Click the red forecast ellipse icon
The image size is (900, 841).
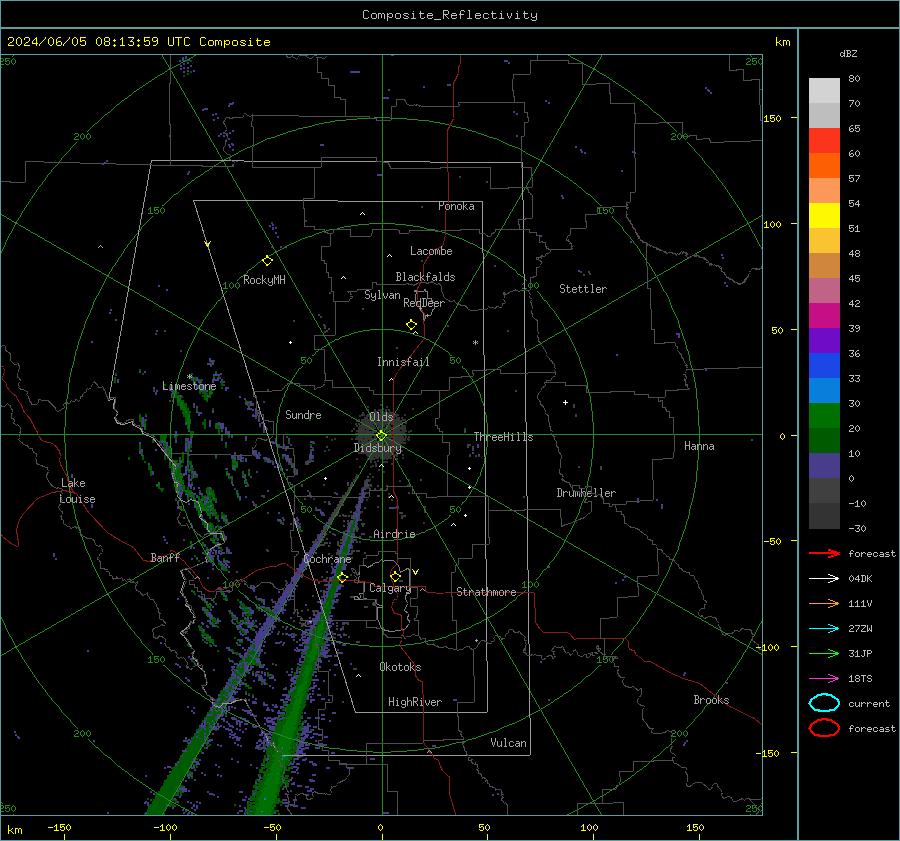824,728
